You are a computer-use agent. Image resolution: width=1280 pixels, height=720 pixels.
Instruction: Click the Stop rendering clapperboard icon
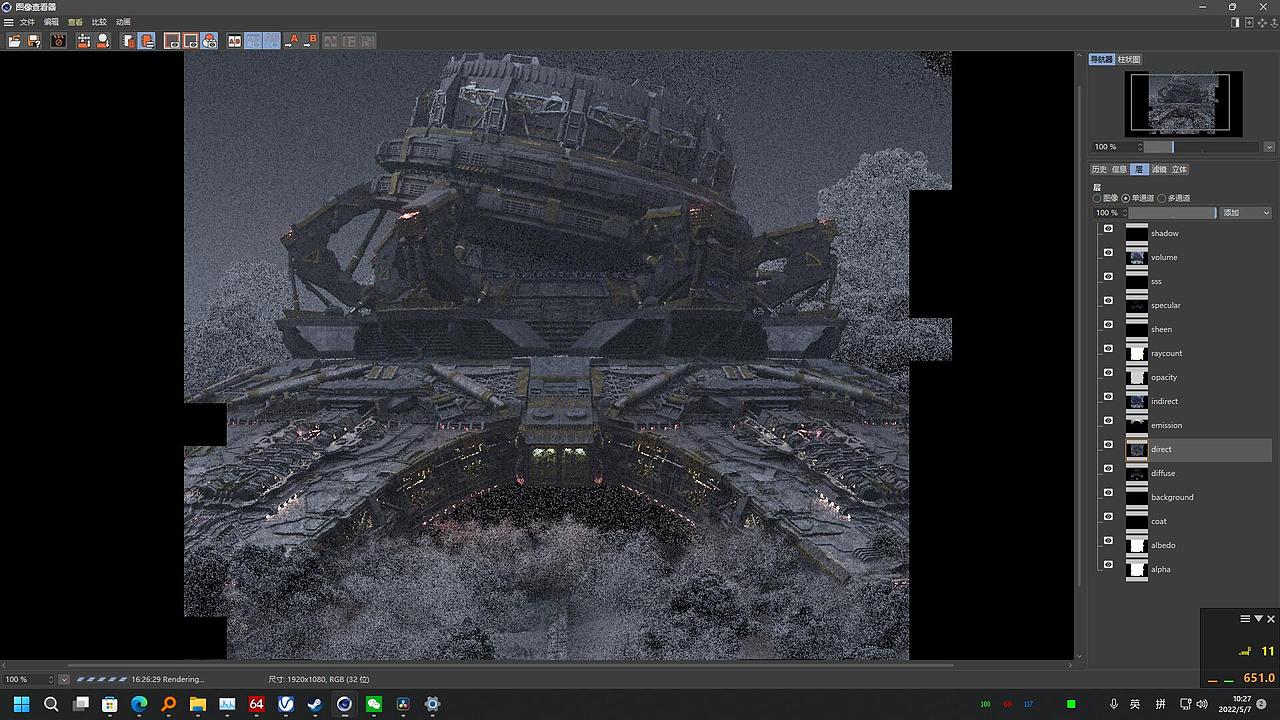tap(59, 41)
